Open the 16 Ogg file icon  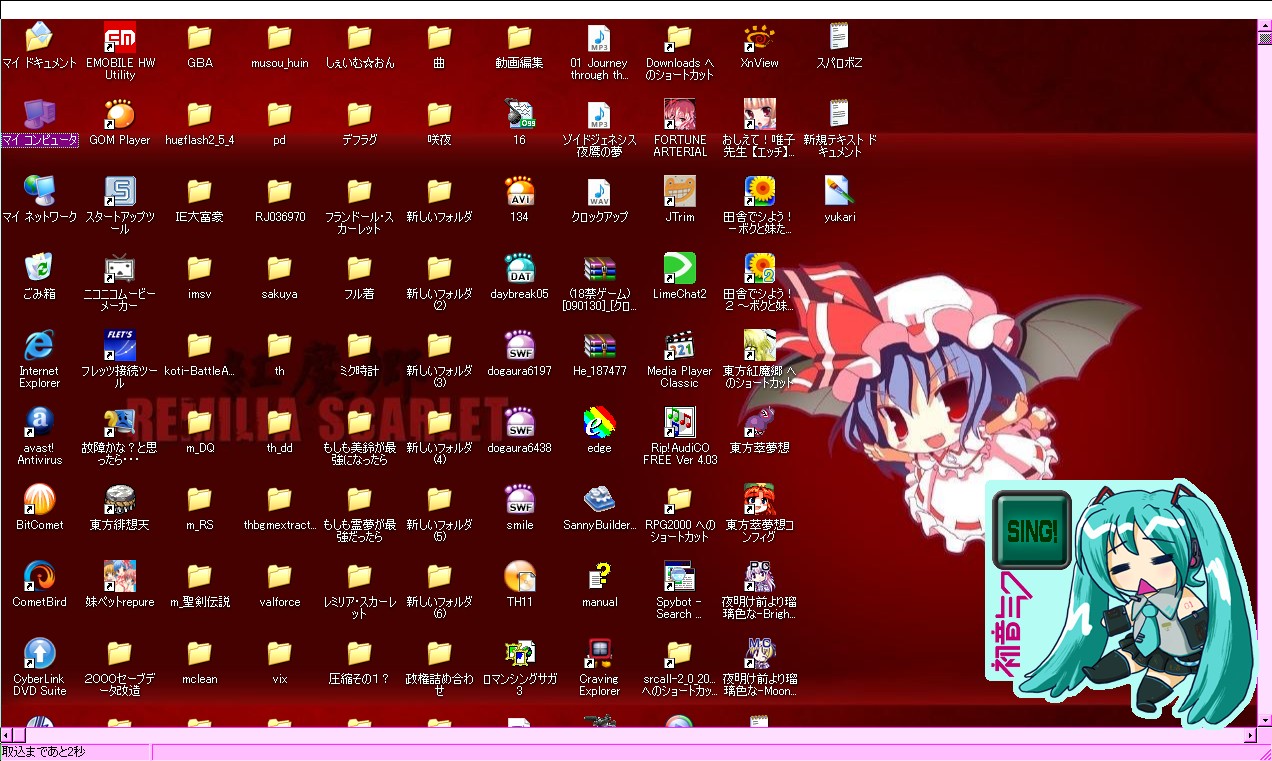coord(520,115)
